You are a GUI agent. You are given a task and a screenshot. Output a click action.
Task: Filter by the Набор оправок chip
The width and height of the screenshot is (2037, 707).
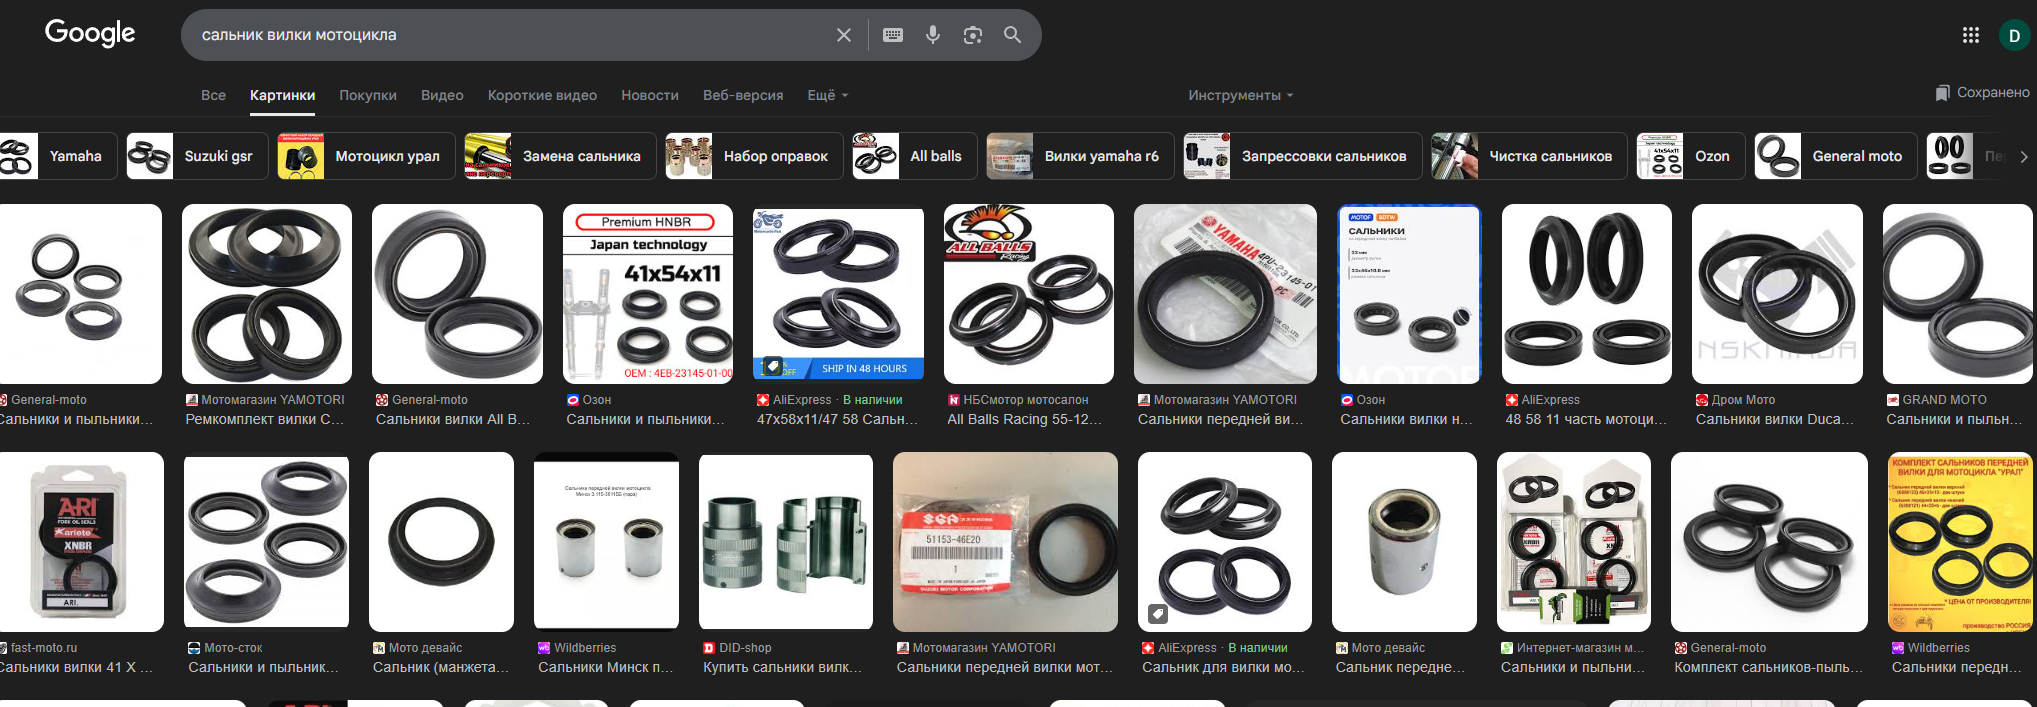(x=754, y=156)
